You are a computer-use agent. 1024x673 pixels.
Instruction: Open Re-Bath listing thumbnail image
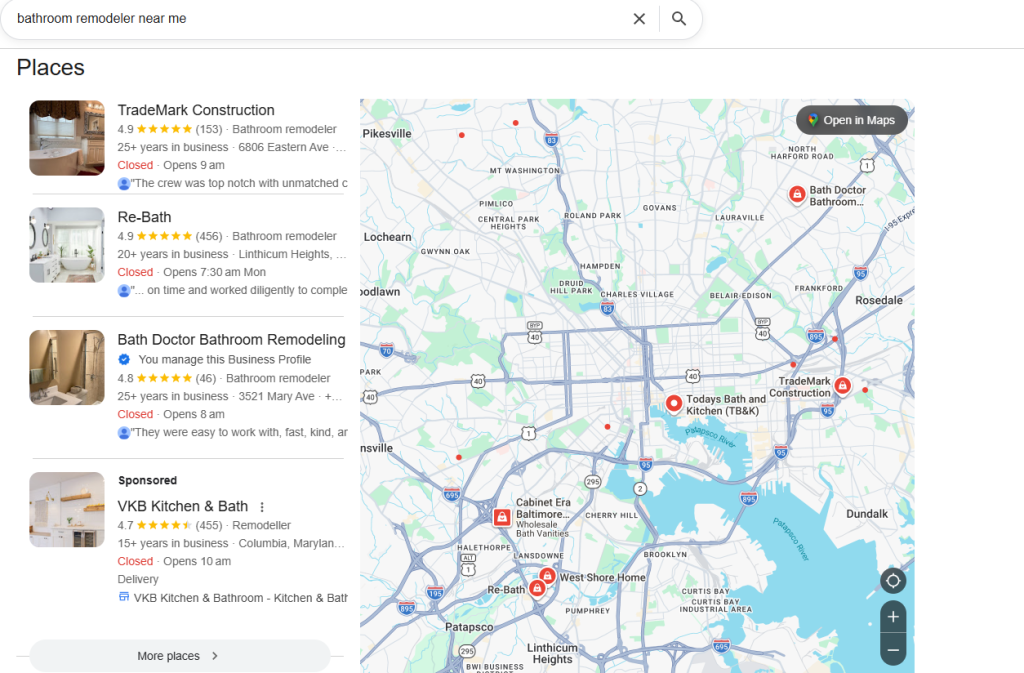tap(67, 245)
